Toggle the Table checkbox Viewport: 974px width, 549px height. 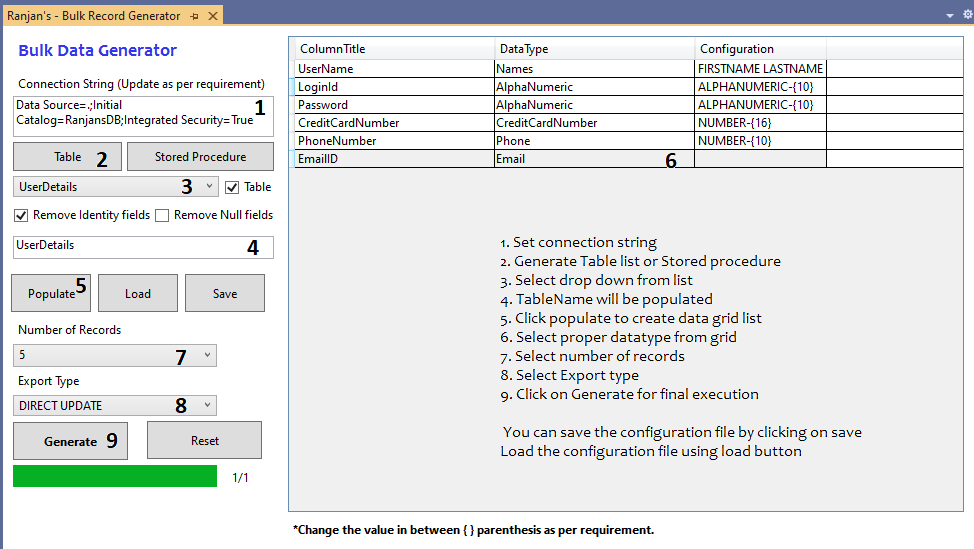click(x=233, y=187)
